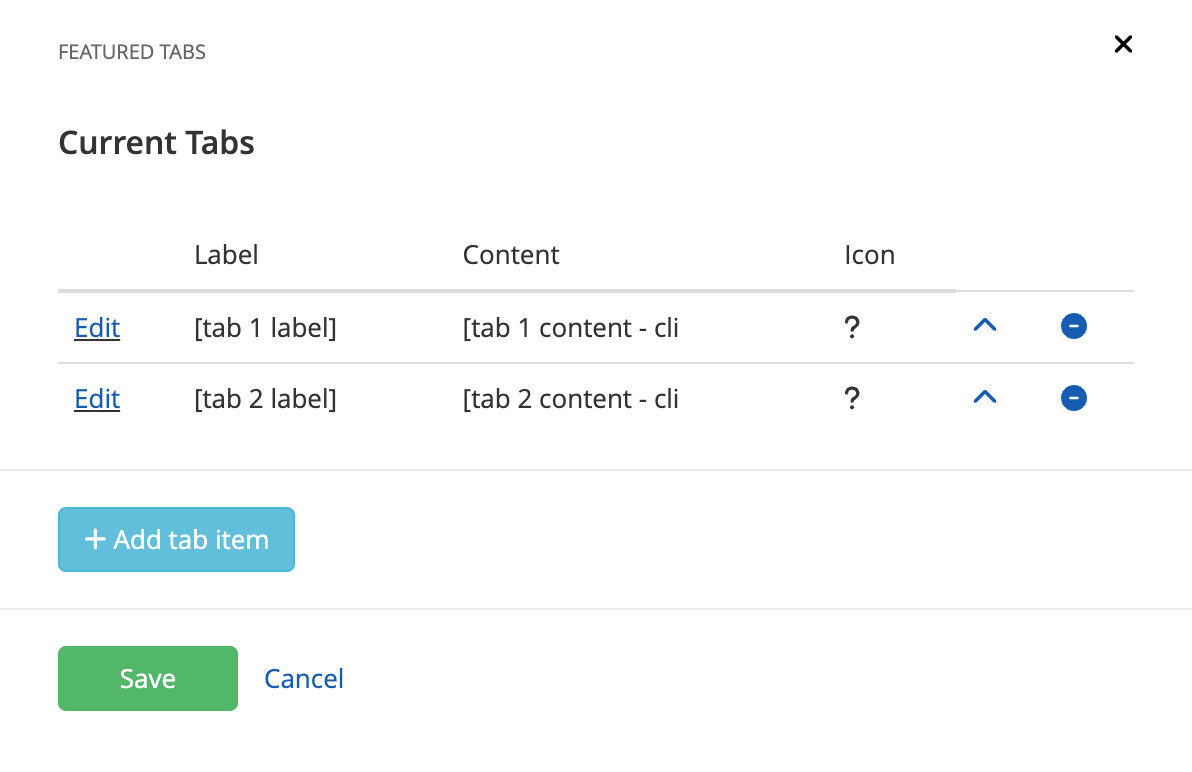The width and height of the screenshot is (1192, 772).
Task: Remove tab 2 using the minus icon
Action: (1073, 398)
